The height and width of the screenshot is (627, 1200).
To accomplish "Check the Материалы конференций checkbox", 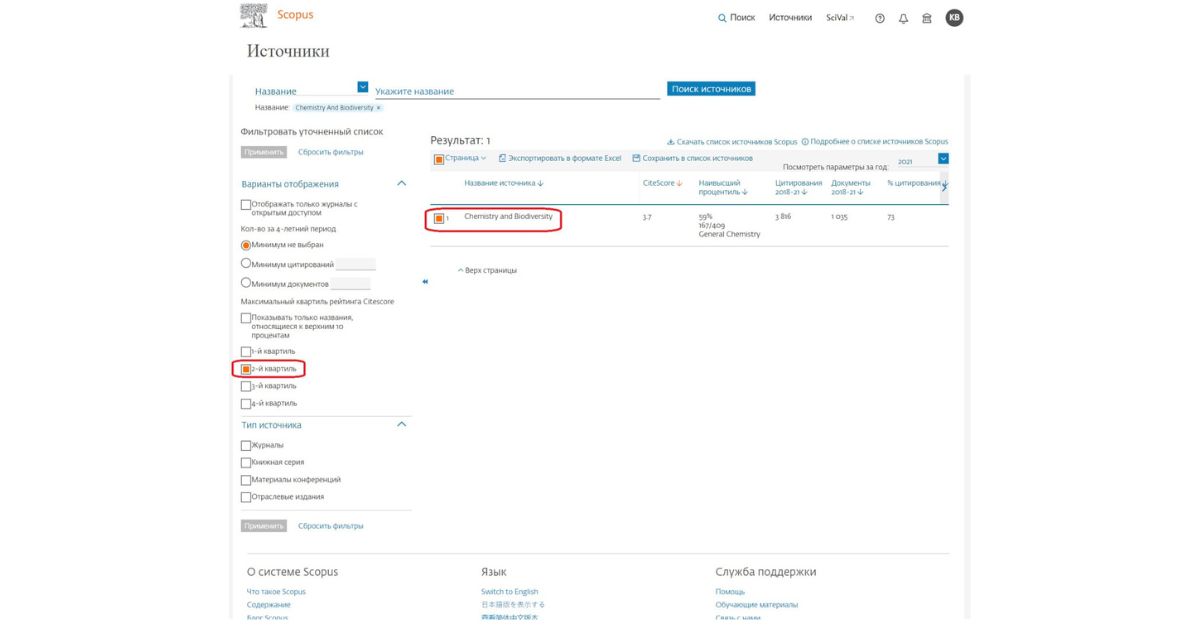I will 246,480.
